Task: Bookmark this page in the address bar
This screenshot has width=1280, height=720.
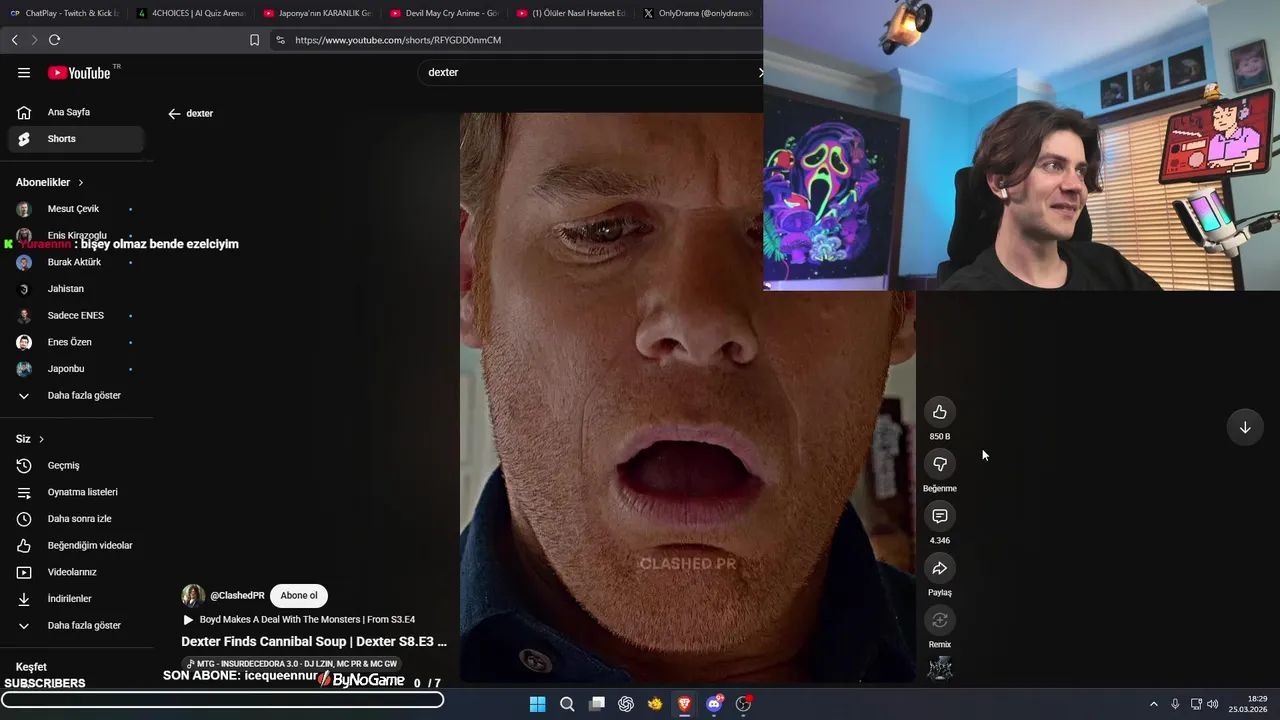Action: tap(254, 40)
